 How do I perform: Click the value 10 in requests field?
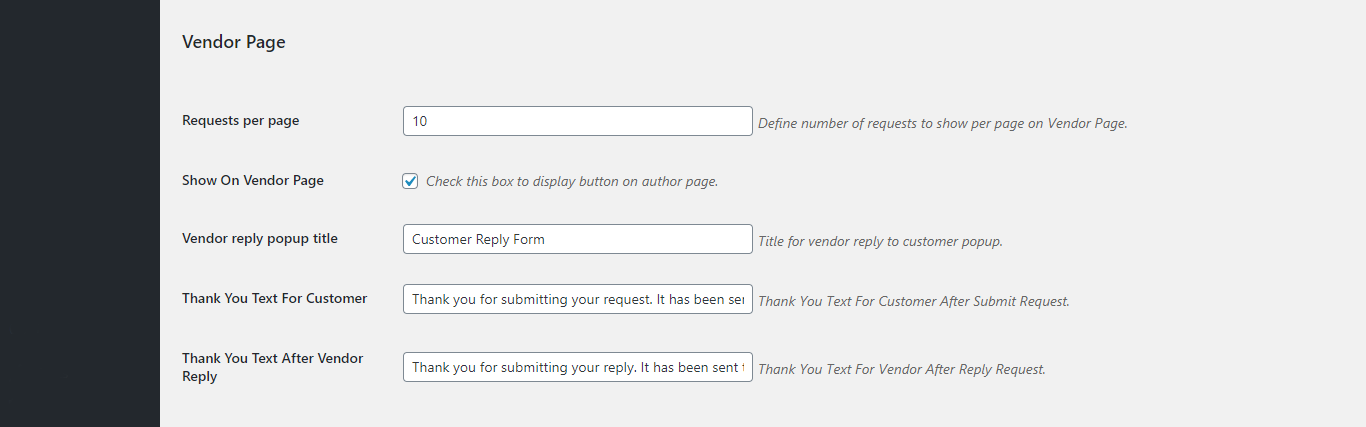420,121
